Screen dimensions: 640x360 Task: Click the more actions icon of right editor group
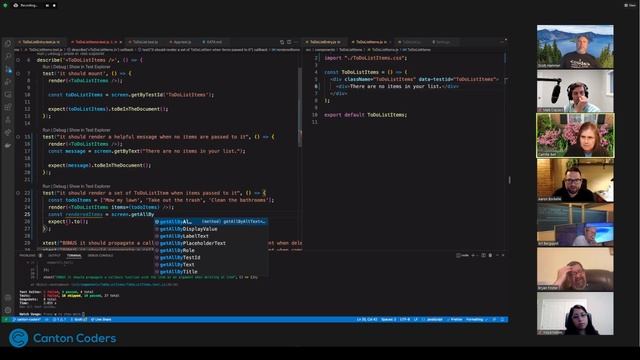click(502, 42)
